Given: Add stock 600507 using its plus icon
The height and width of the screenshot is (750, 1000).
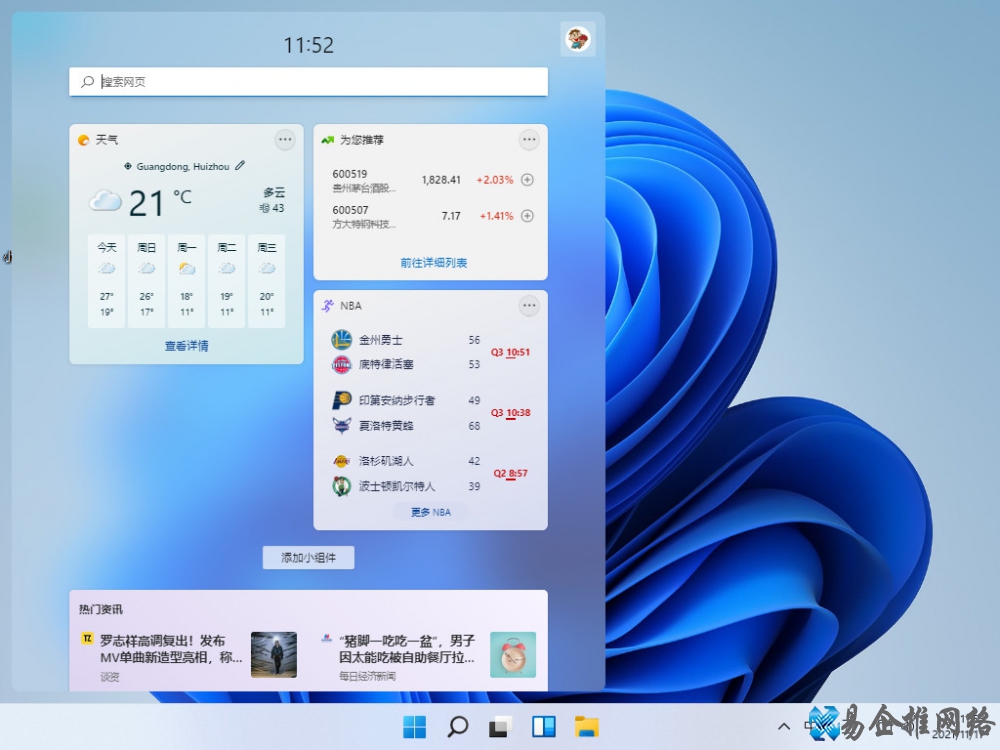Looking at the screenshot, I should click(x=529, y=214).
